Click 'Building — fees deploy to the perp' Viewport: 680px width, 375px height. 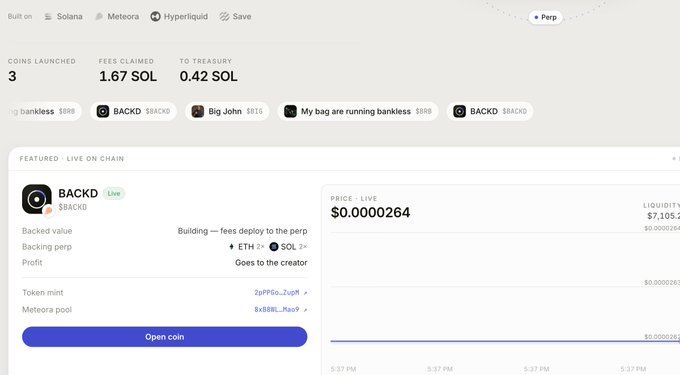[242, 231]
